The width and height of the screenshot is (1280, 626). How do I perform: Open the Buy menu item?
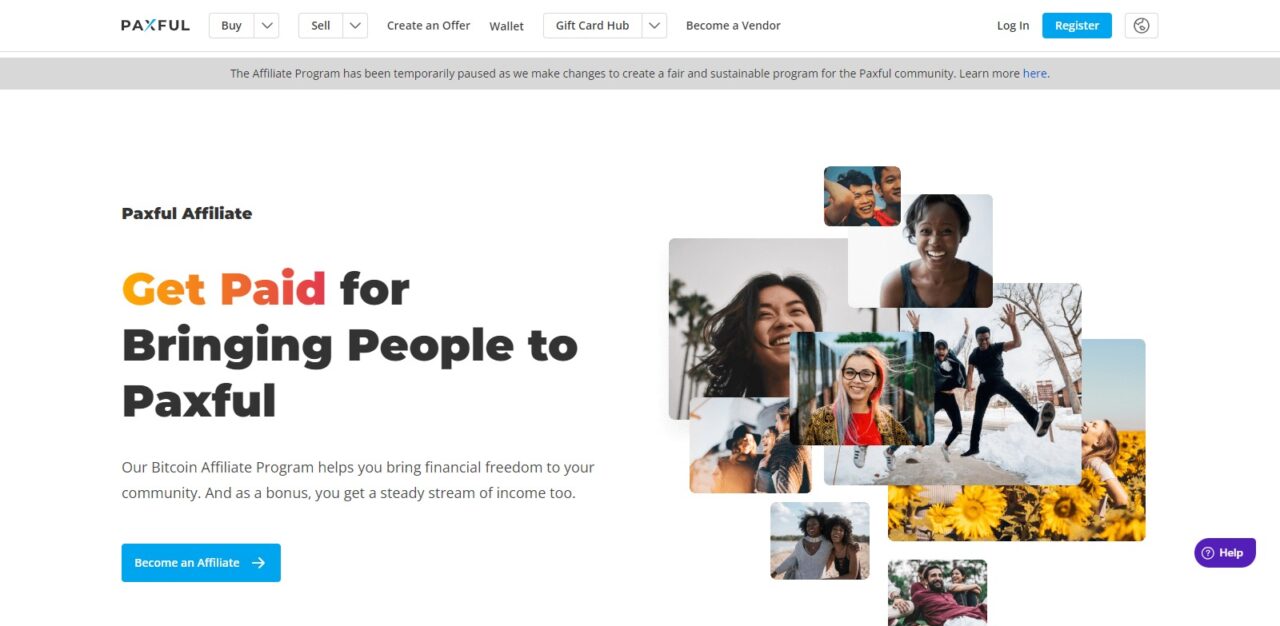pos(231,25)
